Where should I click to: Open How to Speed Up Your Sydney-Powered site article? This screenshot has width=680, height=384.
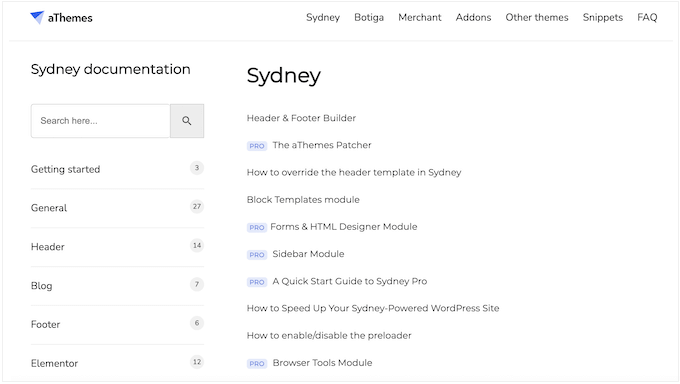[373, 308]
